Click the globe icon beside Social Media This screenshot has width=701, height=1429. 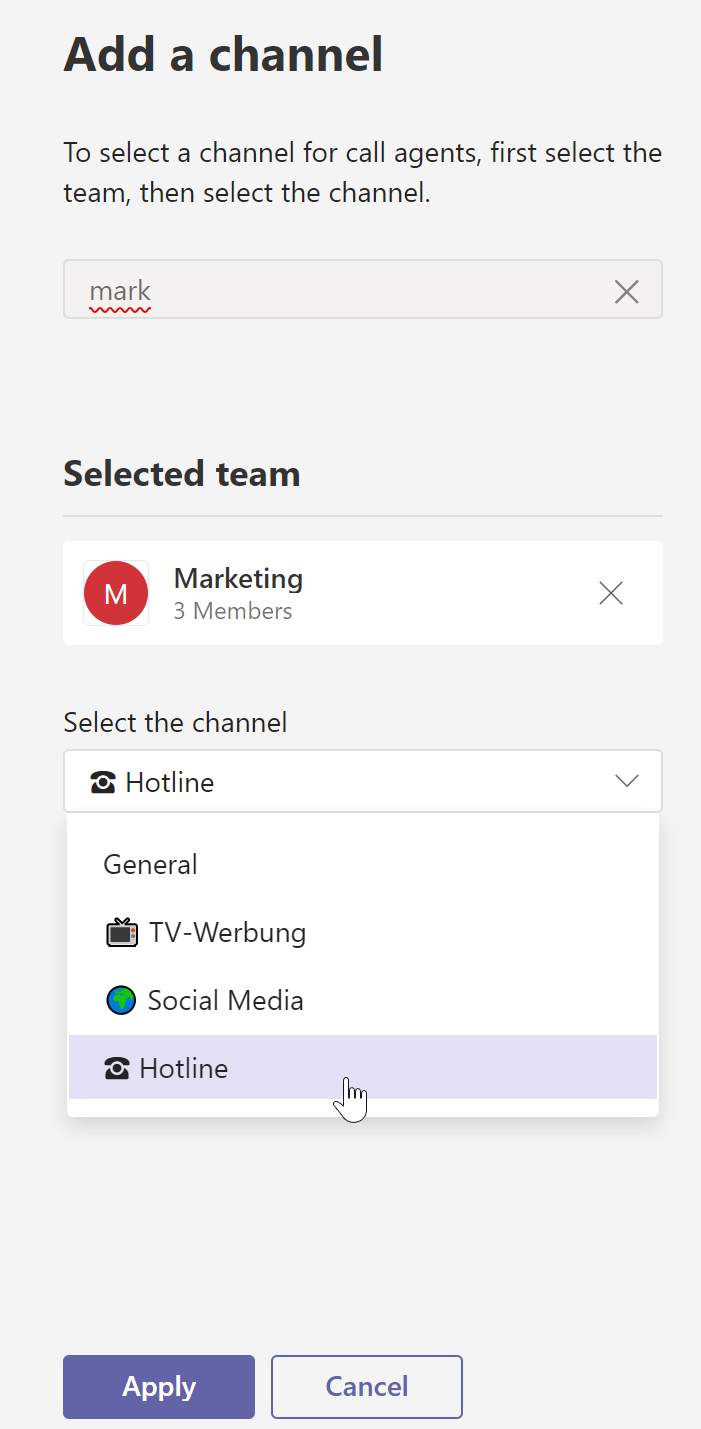(x=121, y=1000)
